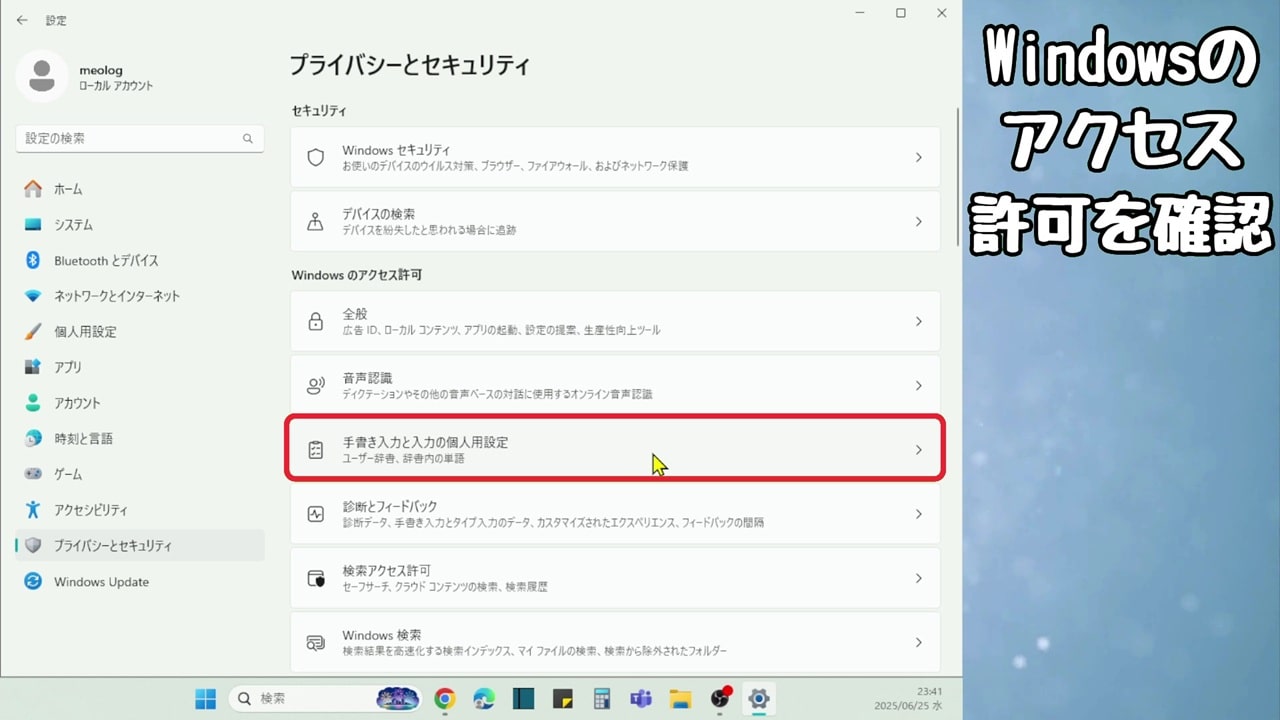Click the description デバイスを紛失したと思われる場合に追跡
1280x720 pixels.
pos(429,230)
